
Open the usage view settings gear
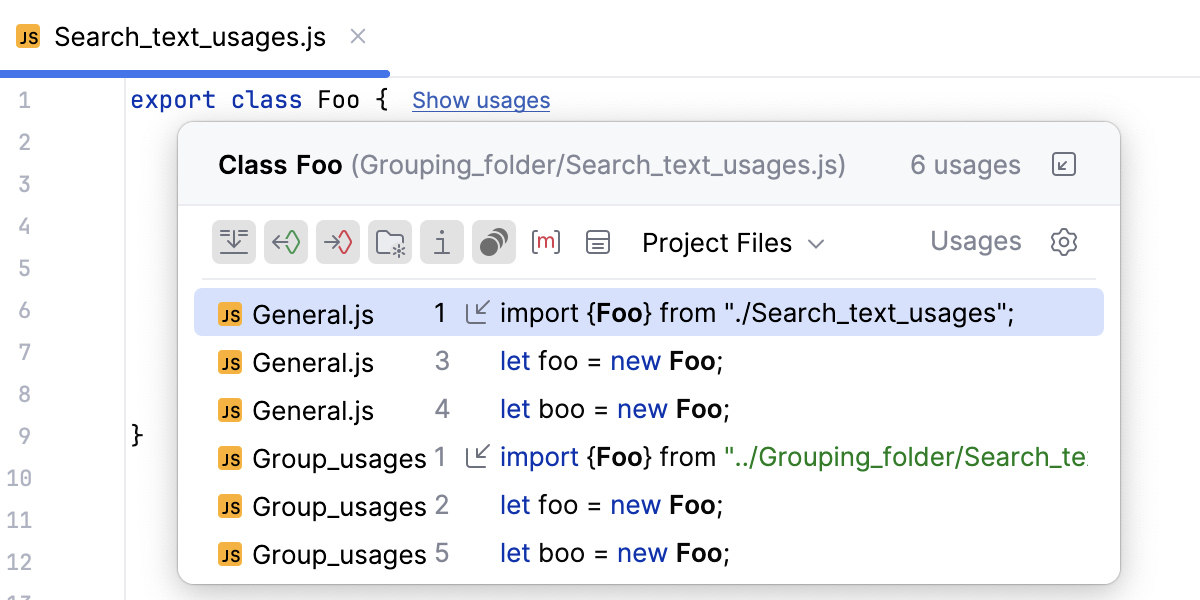pyautogui.click(x=1063, y=242)
